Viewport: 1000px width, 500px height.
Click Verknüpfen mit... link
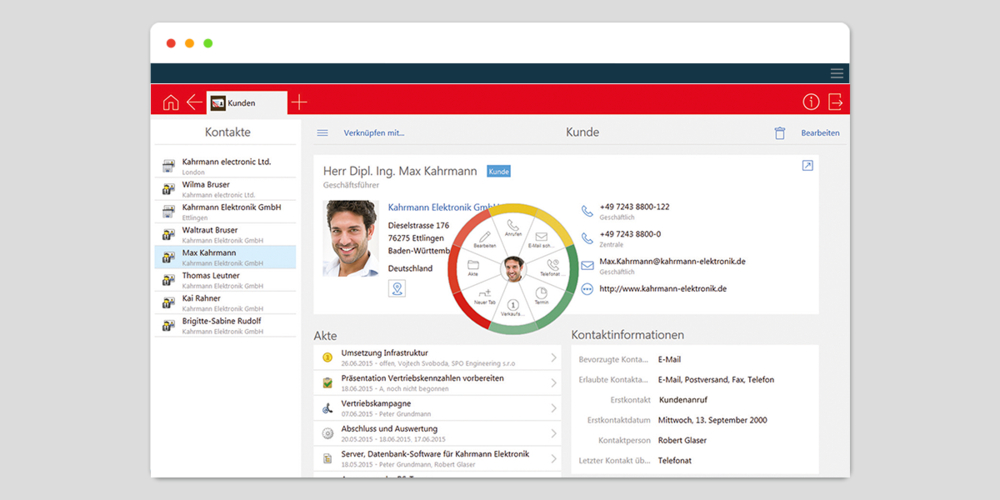tap(374, 133)
